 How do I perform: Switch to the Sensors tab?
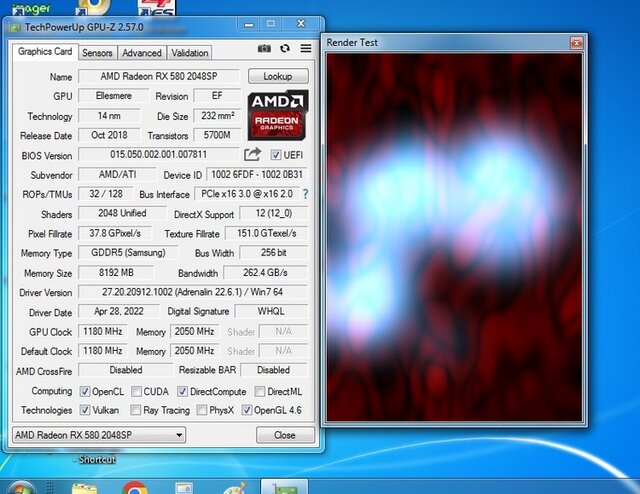tap(97, 53)
